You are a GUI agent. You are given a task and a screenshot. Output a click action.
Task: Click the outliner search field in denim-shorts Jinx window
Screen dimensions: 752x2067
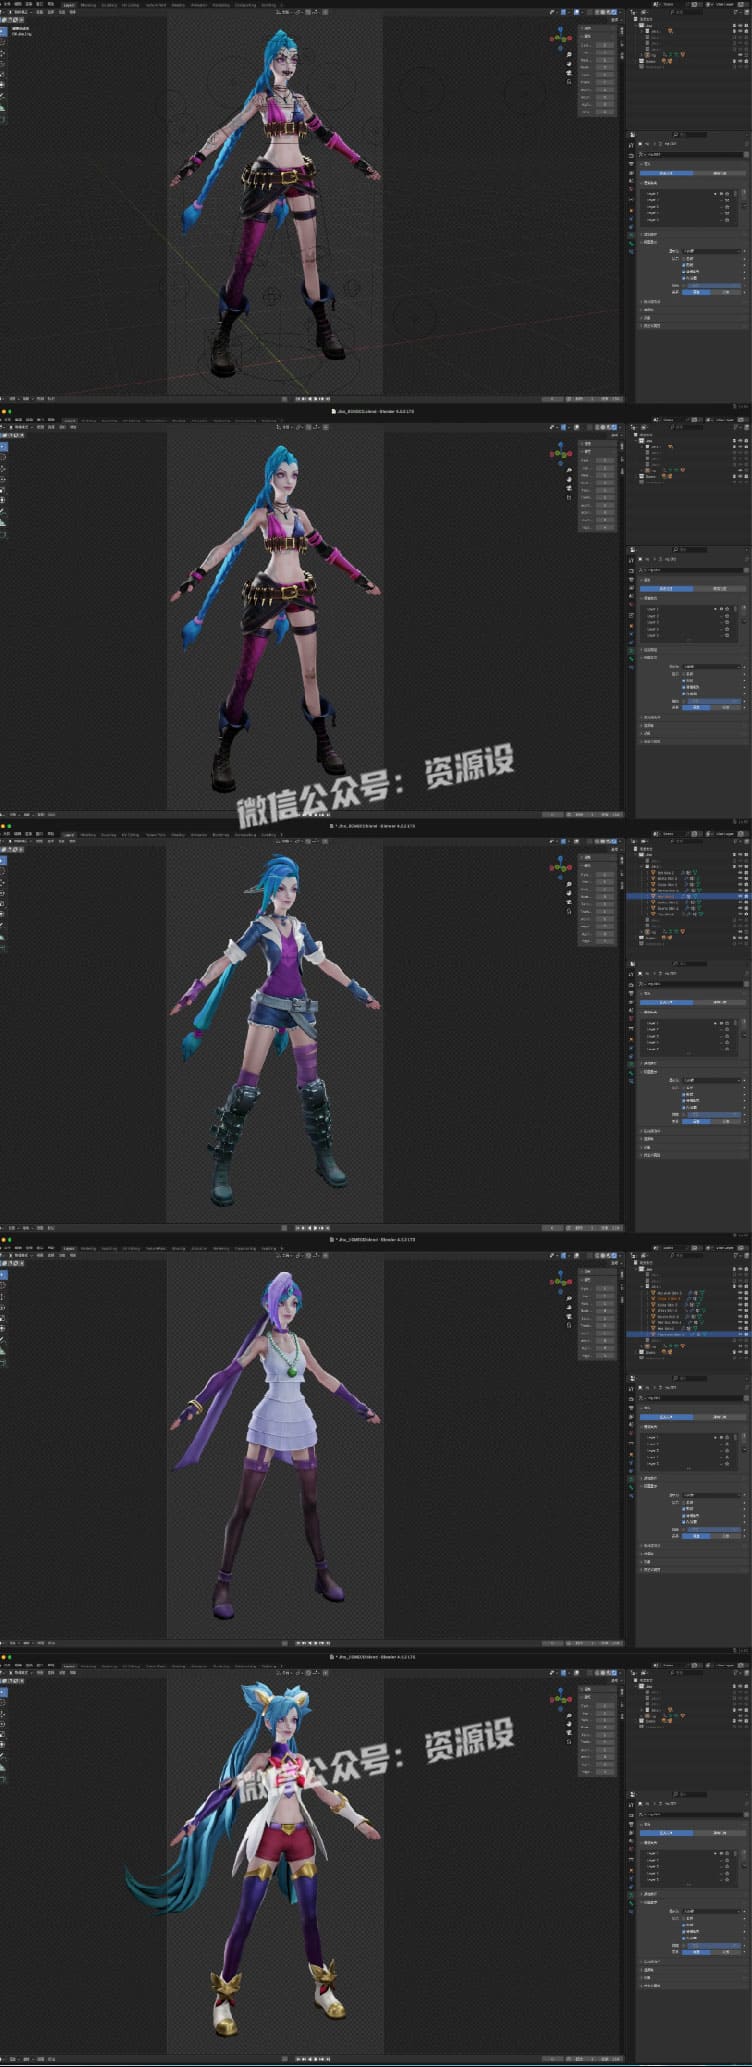pos(687,841)
